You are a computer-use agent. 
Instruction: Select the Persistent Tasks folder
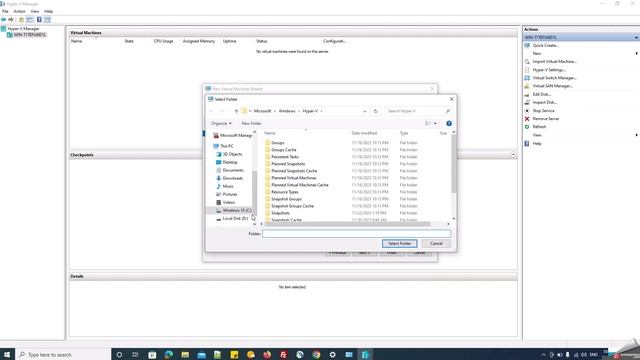pyautogui.click(x=285, y=157)
